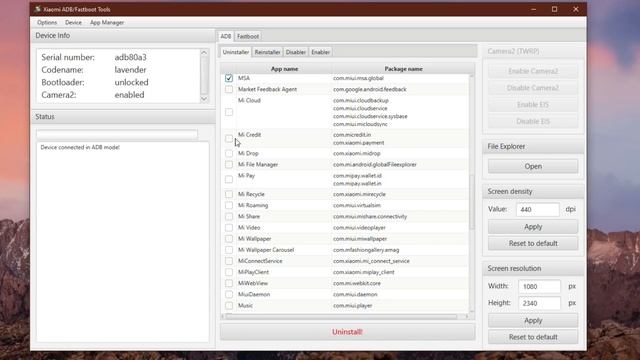Check the Mi Credit checkbox
The image size is (640, 360).
click(229, 138)
